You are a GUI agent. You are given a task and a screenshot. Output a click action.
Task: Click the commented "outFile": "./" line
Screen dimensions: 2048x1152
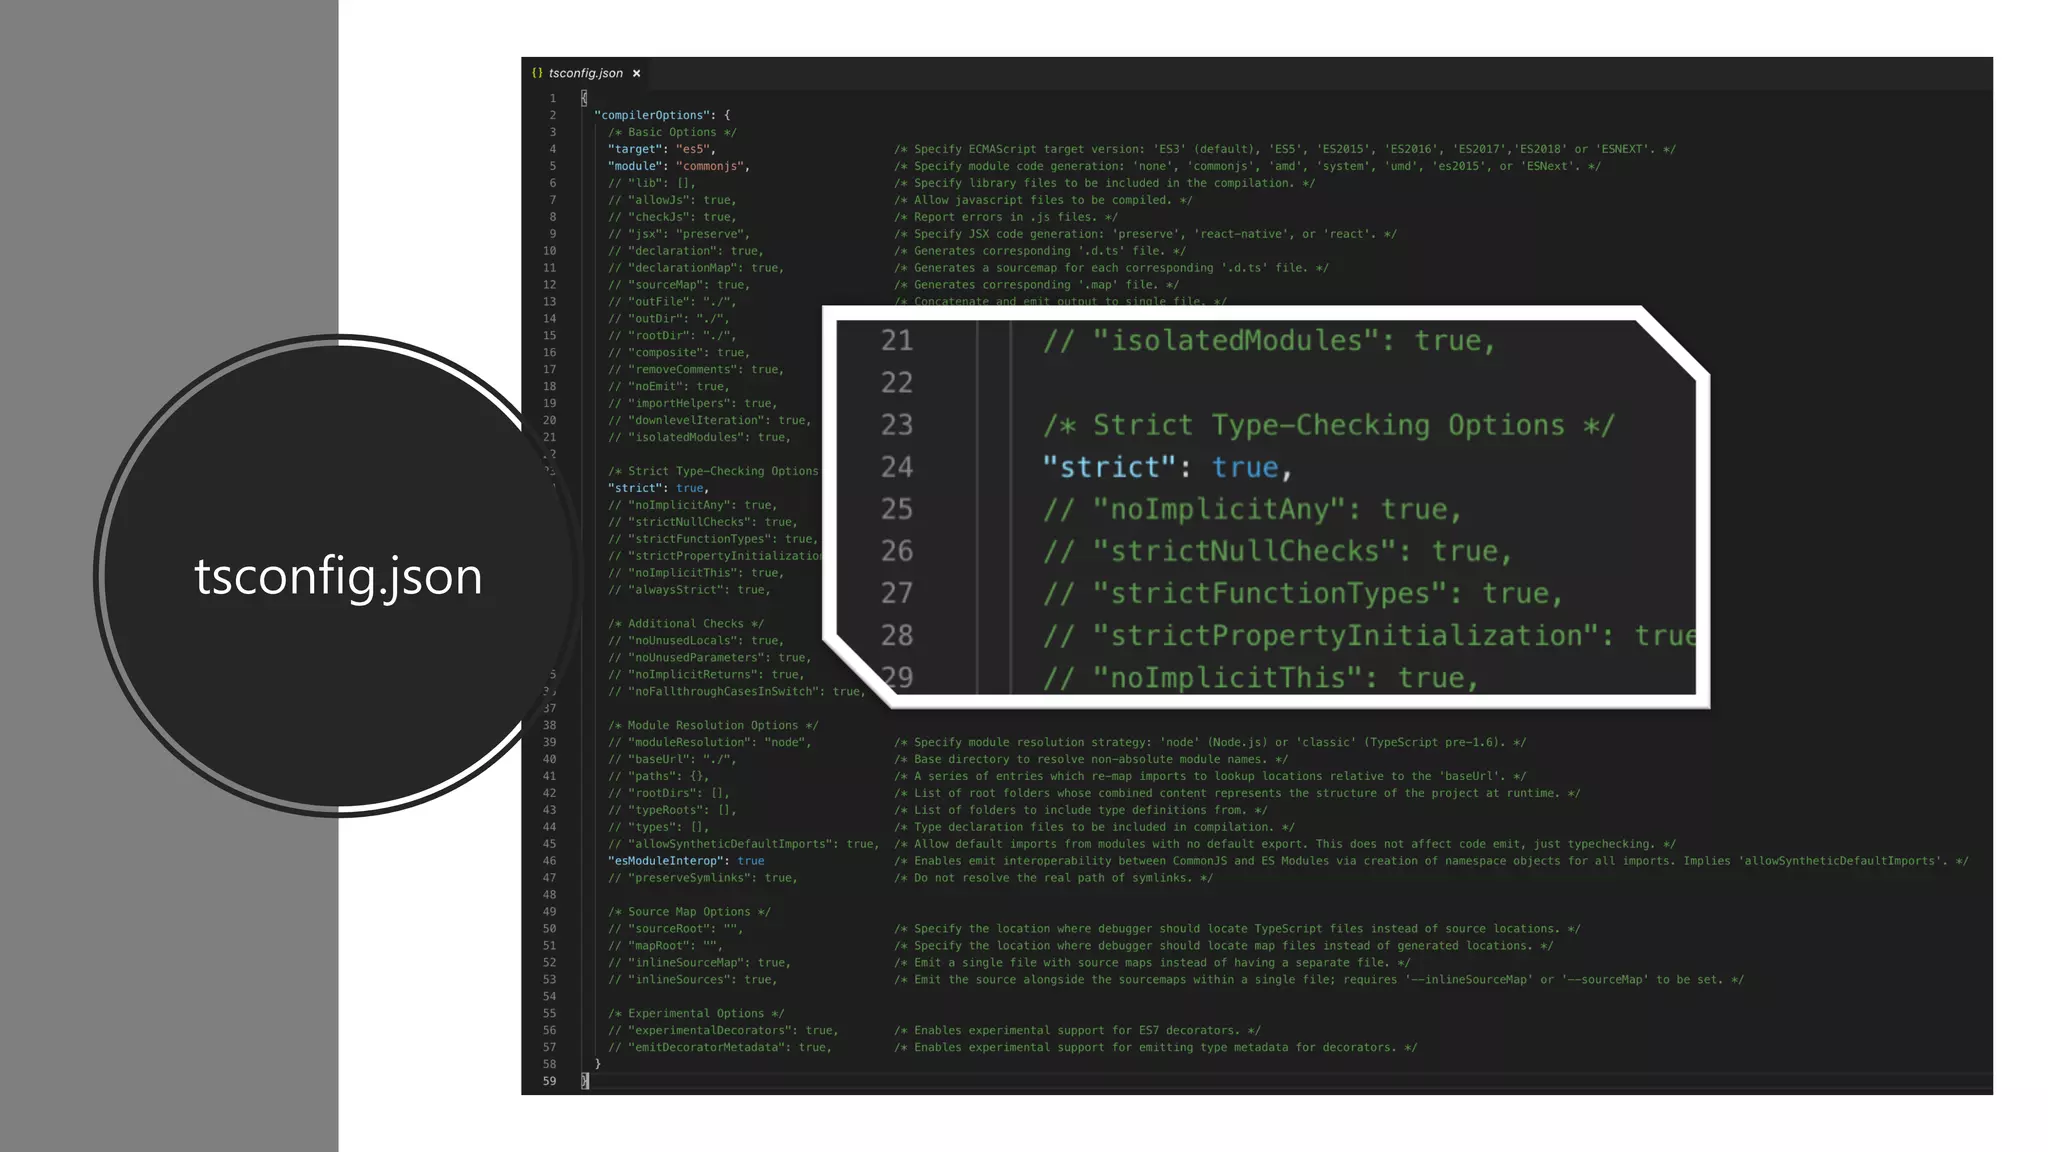pyautogui.click(x=672, y=302)
